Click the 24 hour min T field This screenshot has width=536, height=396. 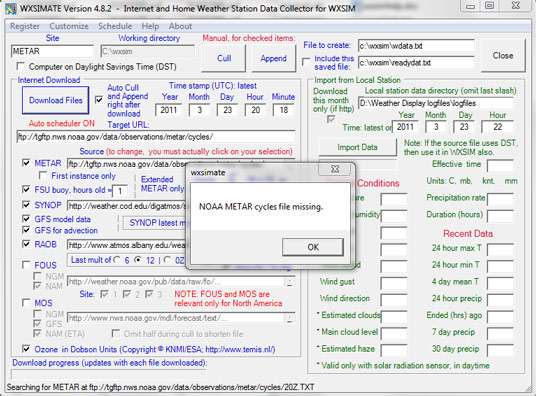click(x=500, y=266)
